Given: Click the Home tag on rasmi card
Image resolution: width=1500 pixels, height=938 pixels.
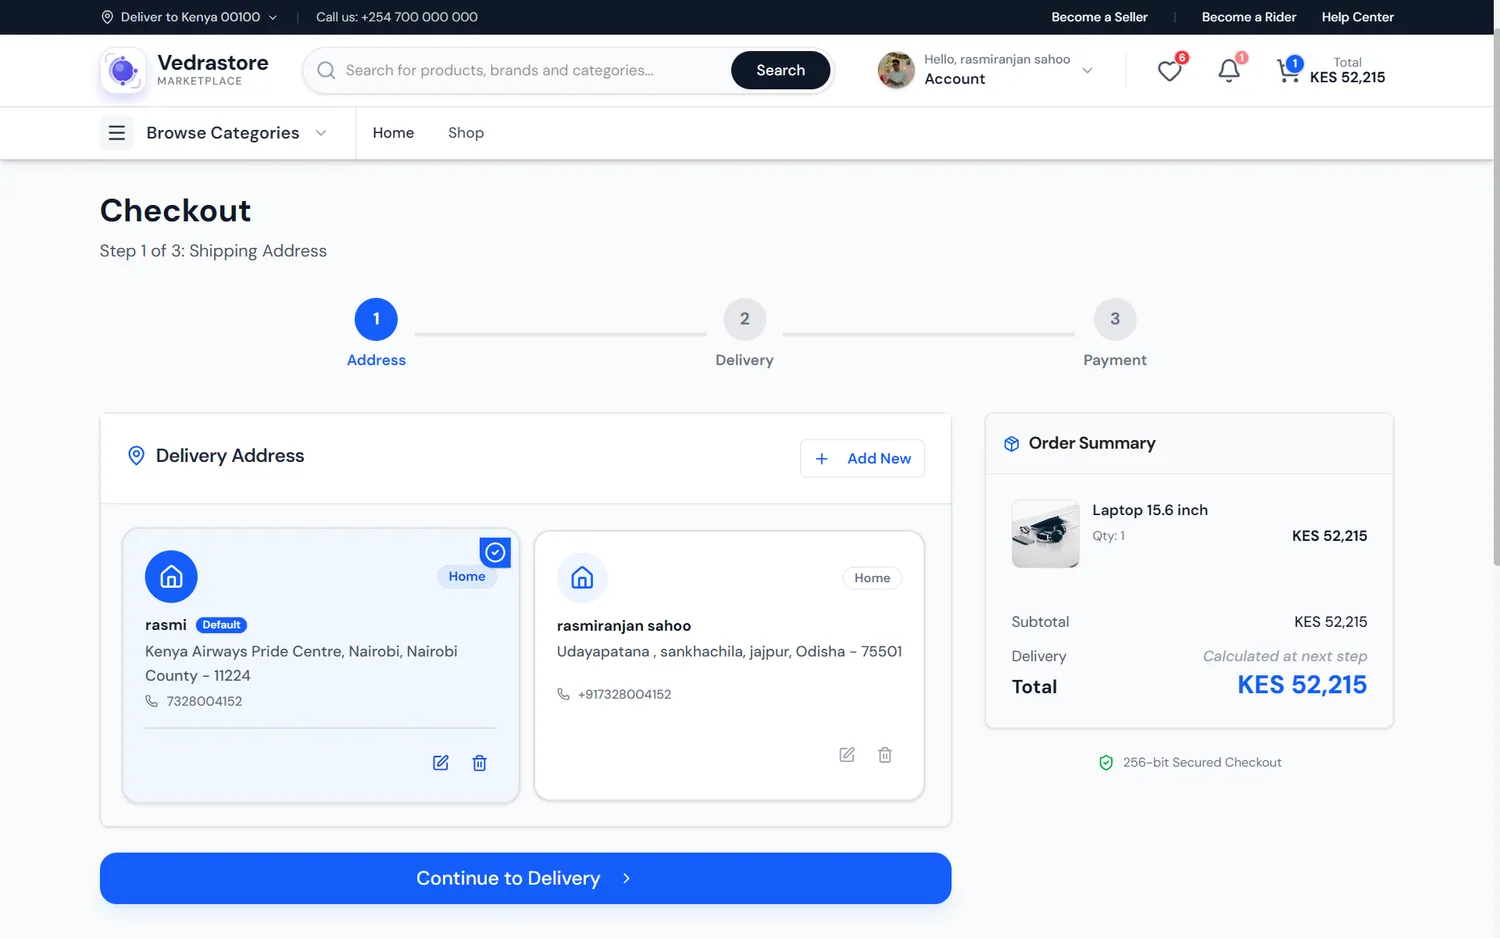Looking at the screenshot, I should click(467, 577).
